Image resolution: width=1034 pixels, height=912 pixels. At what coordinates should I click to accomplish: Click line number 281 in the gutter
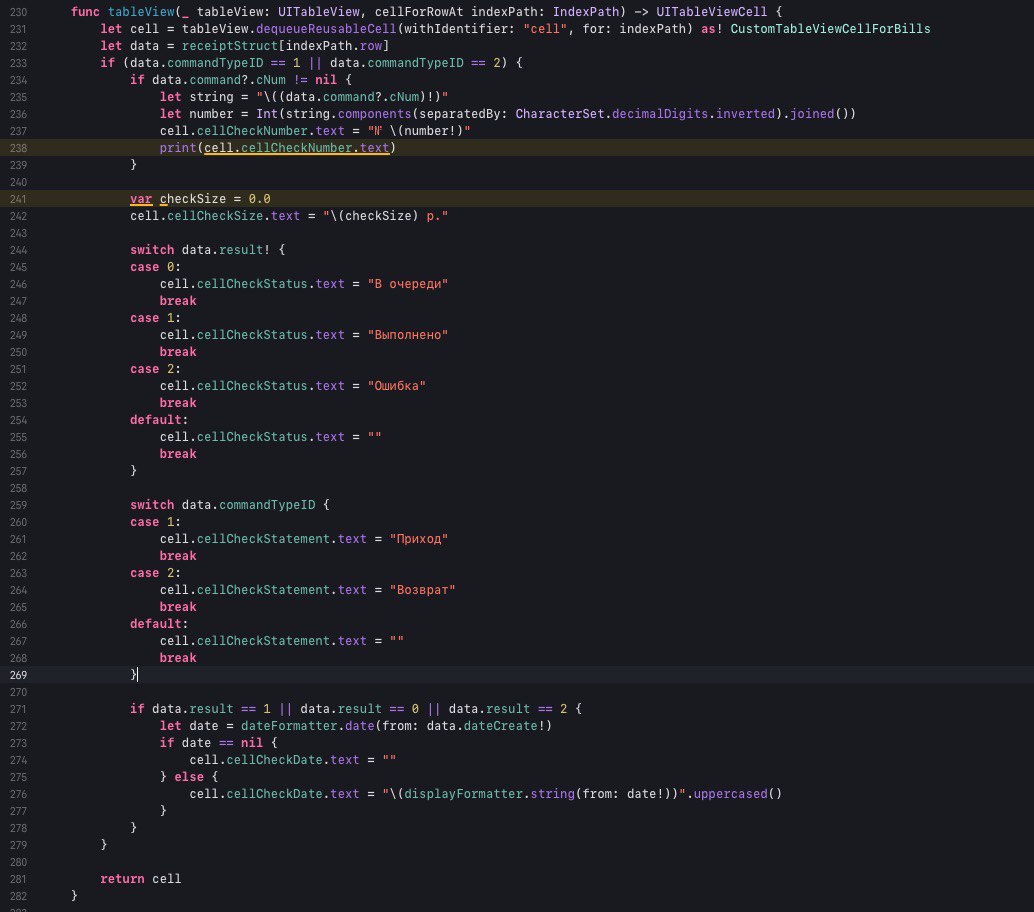tap(18, 880)
